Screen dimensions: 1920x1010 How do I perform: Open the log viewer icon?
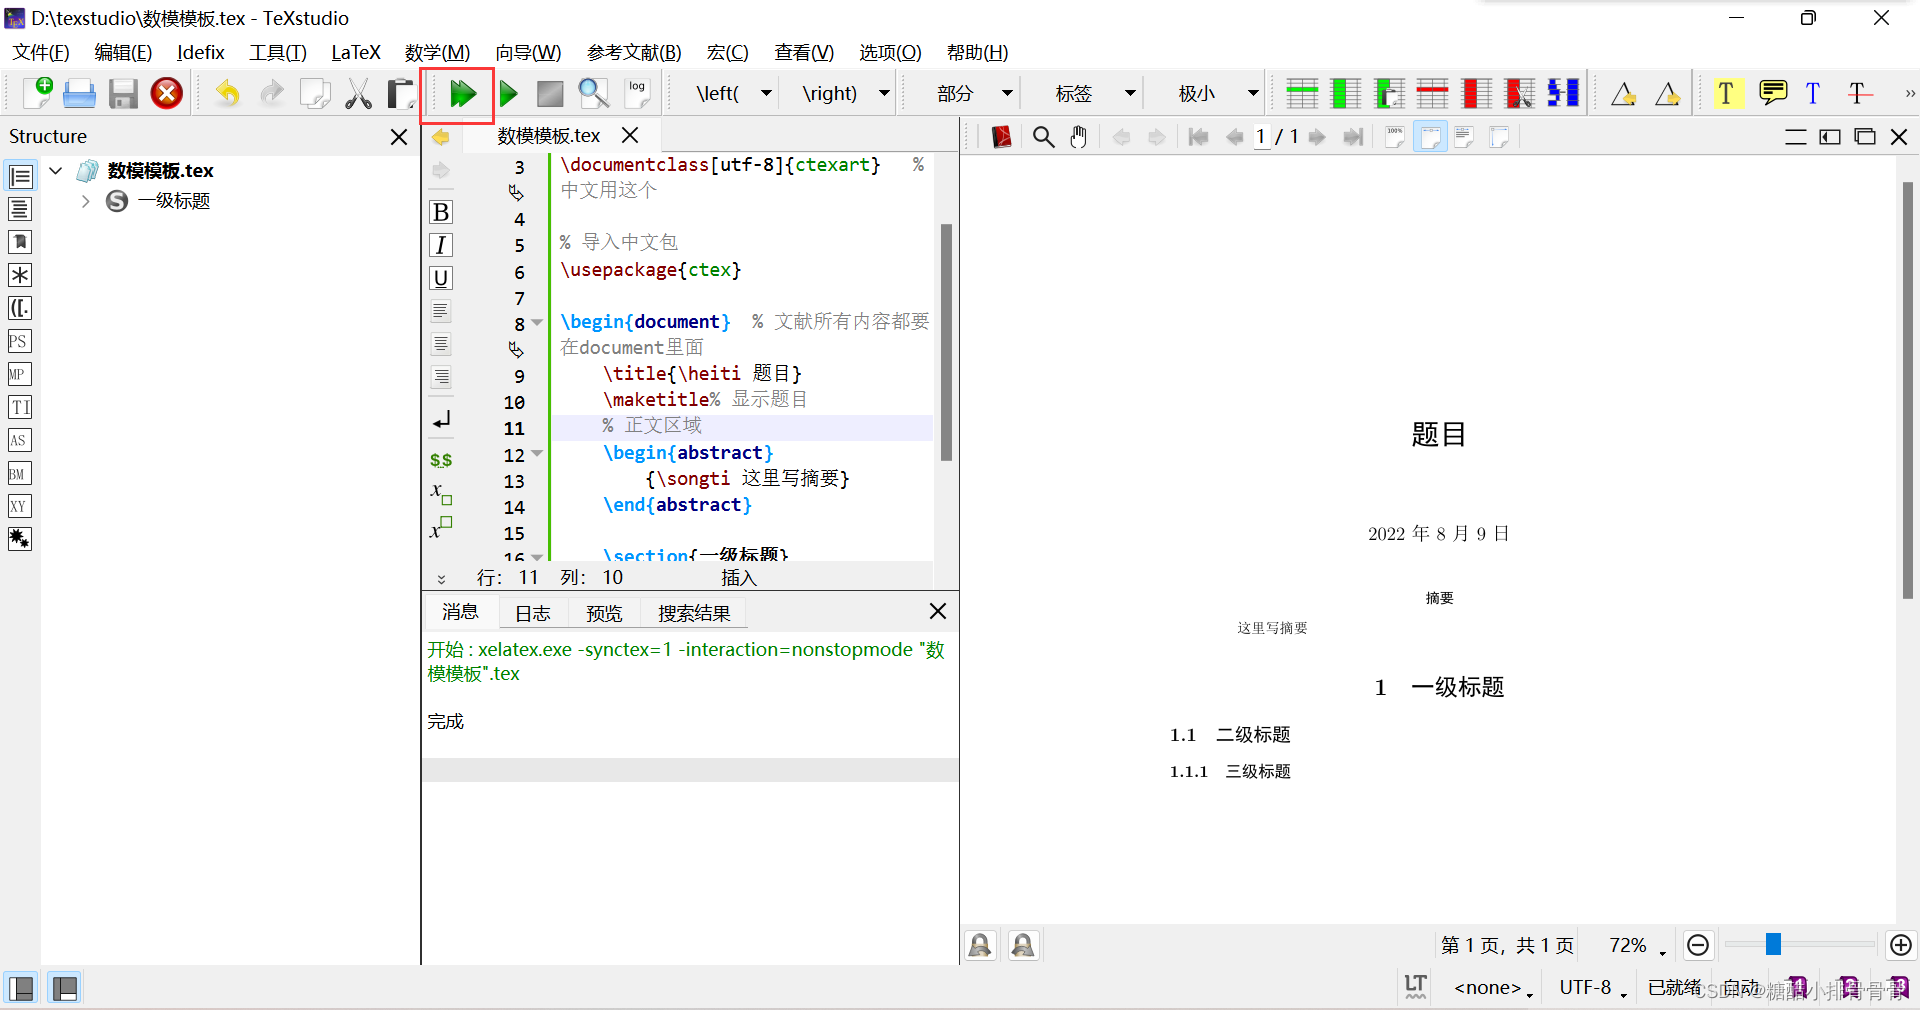click(x=637, y=93)
